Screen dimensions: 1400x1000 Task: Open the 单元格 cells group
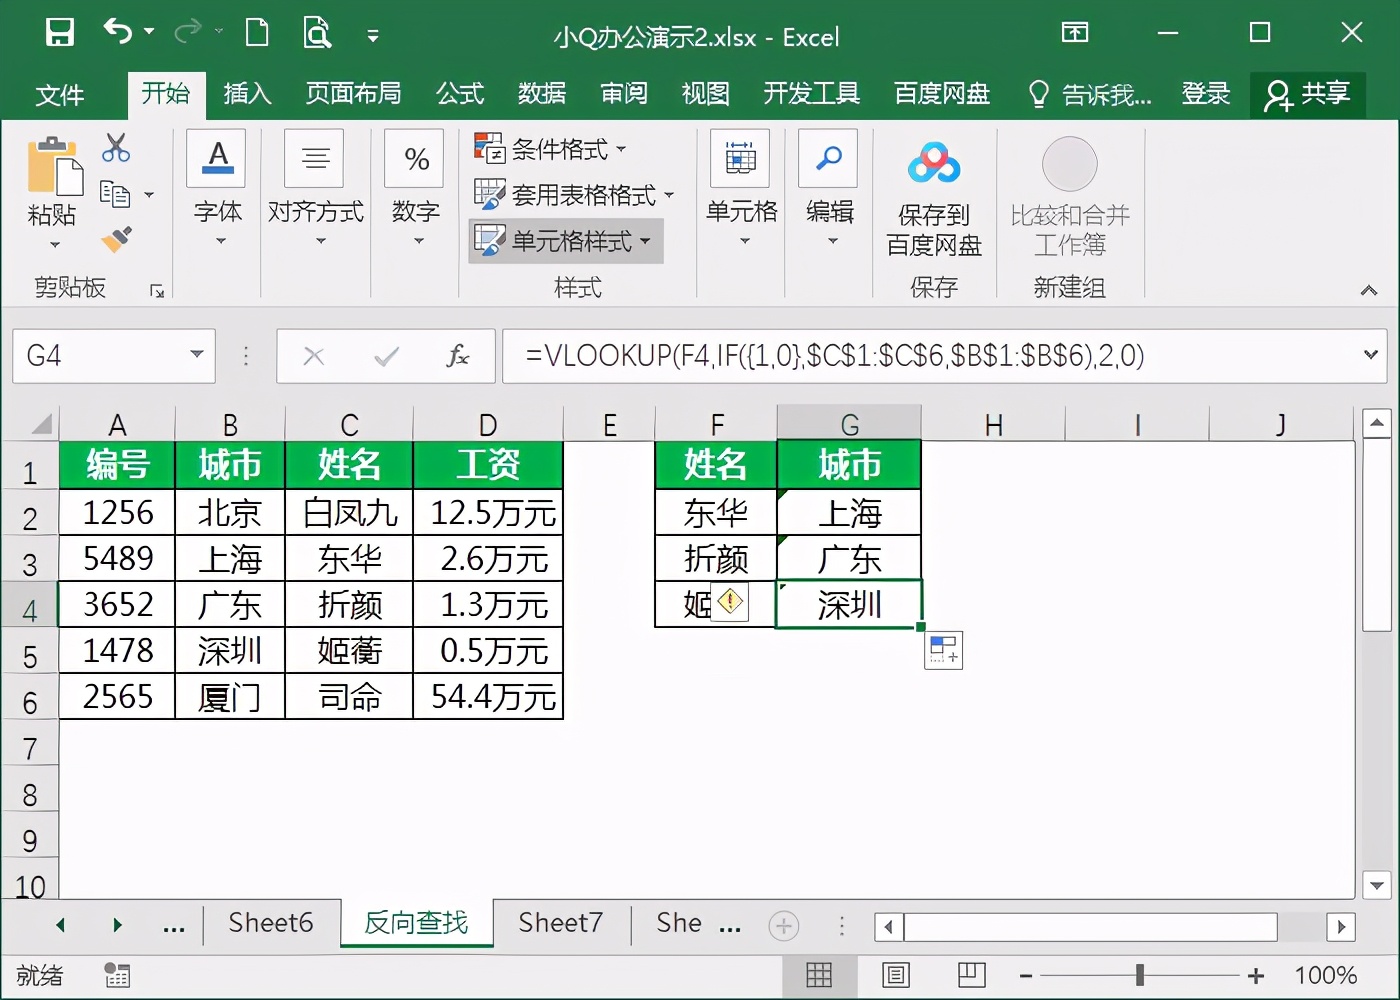coord(741,190)
